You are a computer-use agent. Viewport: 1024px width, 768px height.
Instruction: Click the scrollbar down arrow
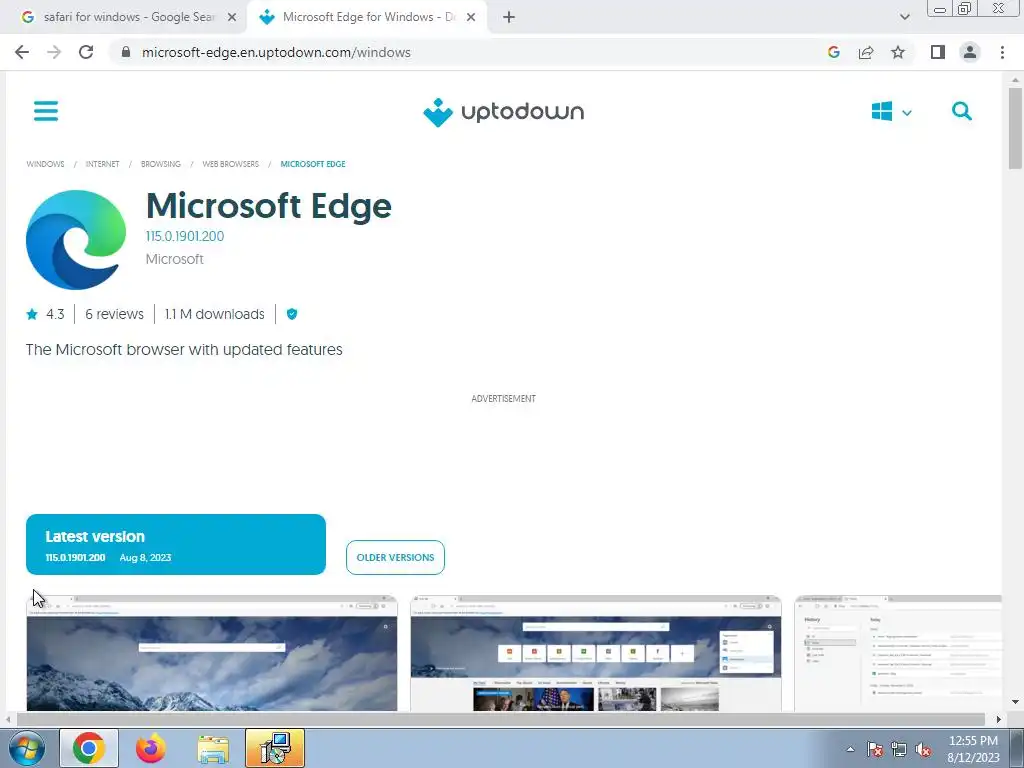[1015, 703]
